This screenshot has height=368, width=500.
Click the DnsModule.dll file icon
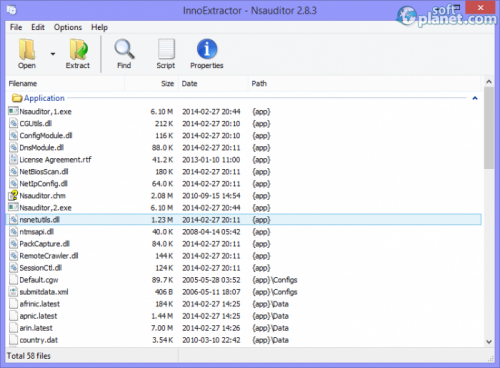(13, 147)
